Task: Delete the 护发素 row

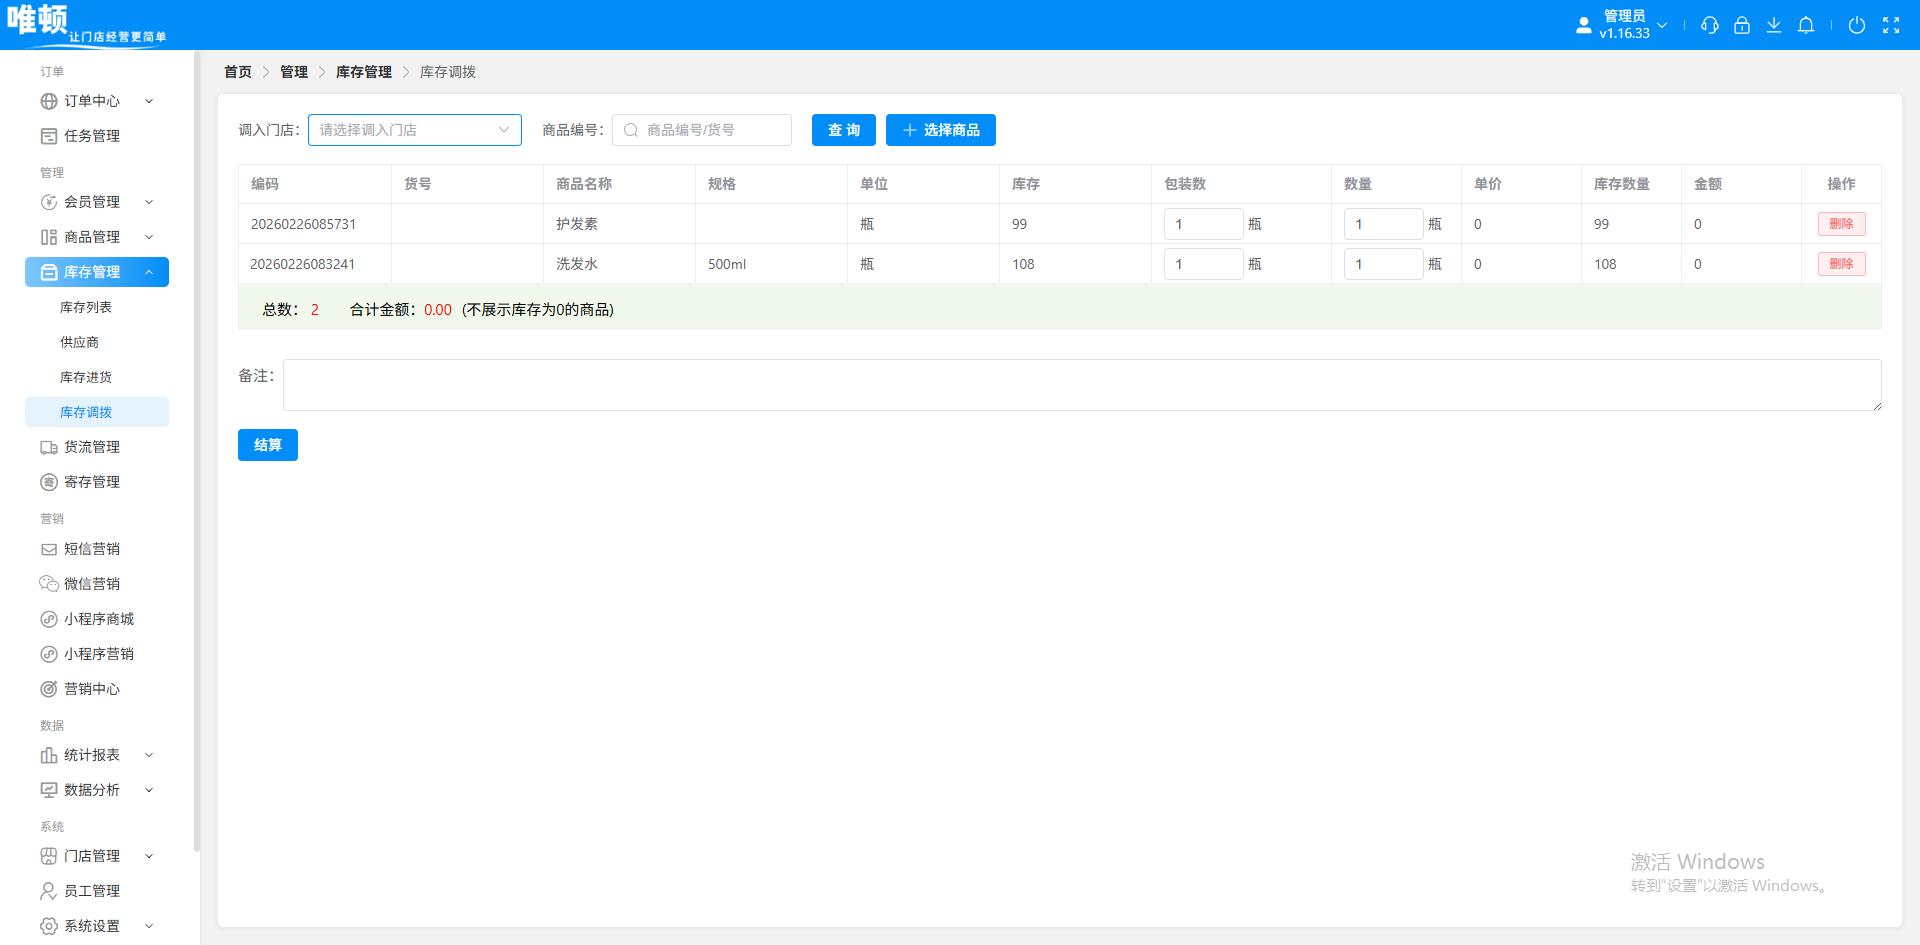Action: pyautogui.click(x=1841, y=224)
